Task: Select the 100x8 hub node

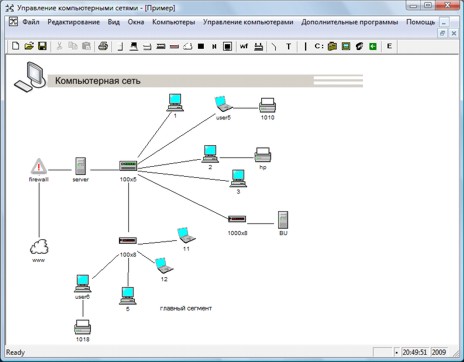Action: pos(128,240)
